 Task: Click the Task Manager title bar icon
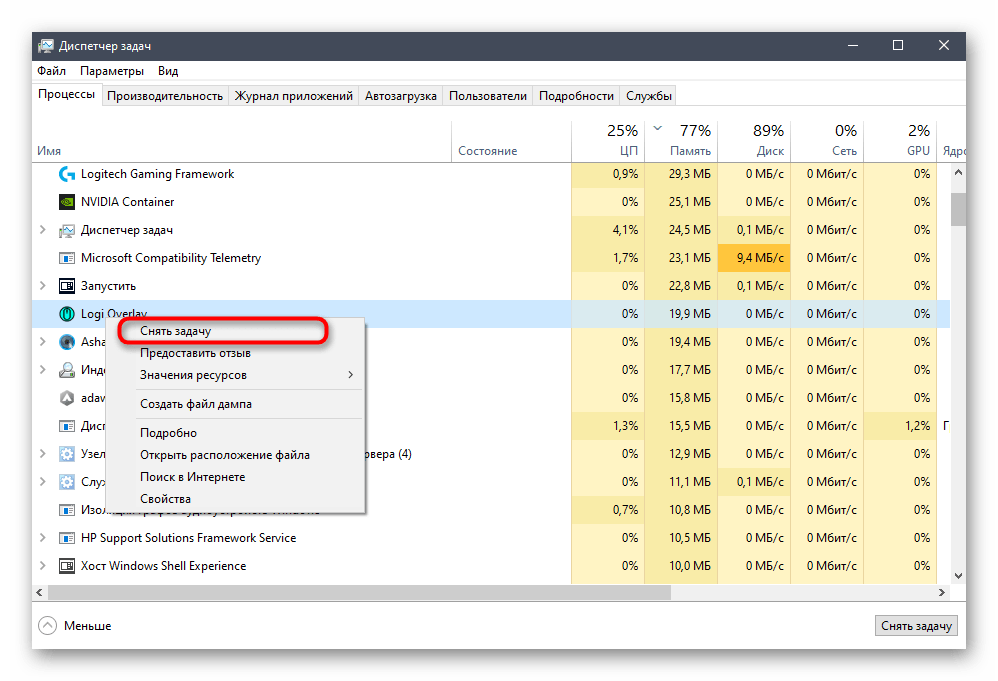[x=46, y=46]
